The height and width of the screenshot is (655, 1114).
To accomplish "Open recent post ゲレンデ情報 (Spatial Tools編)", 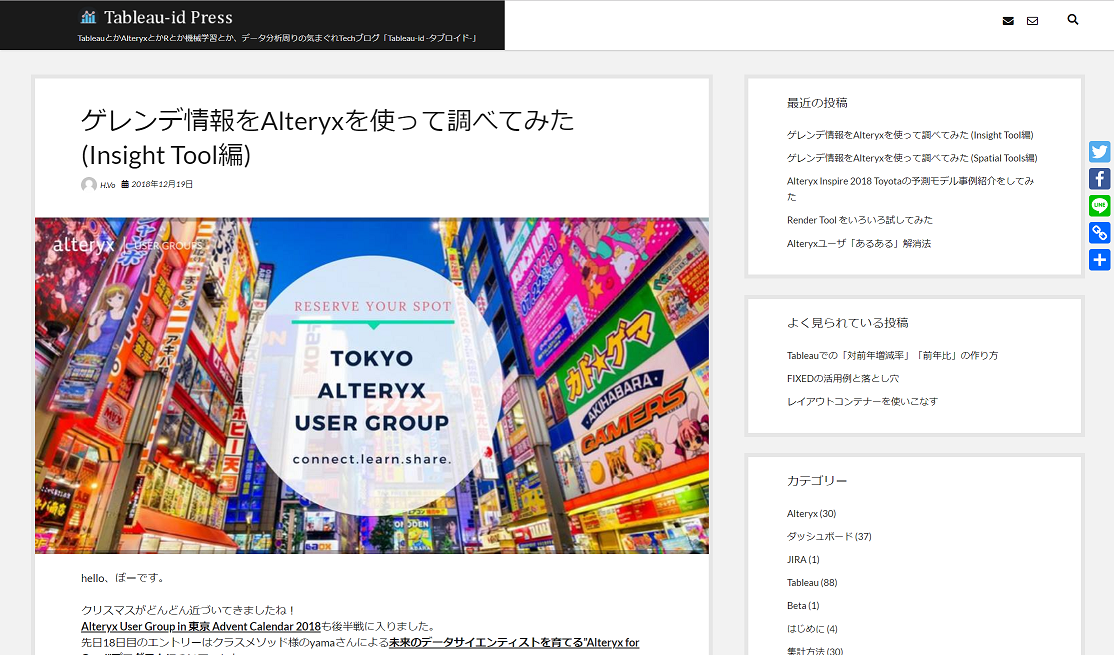I will point(912,158).
